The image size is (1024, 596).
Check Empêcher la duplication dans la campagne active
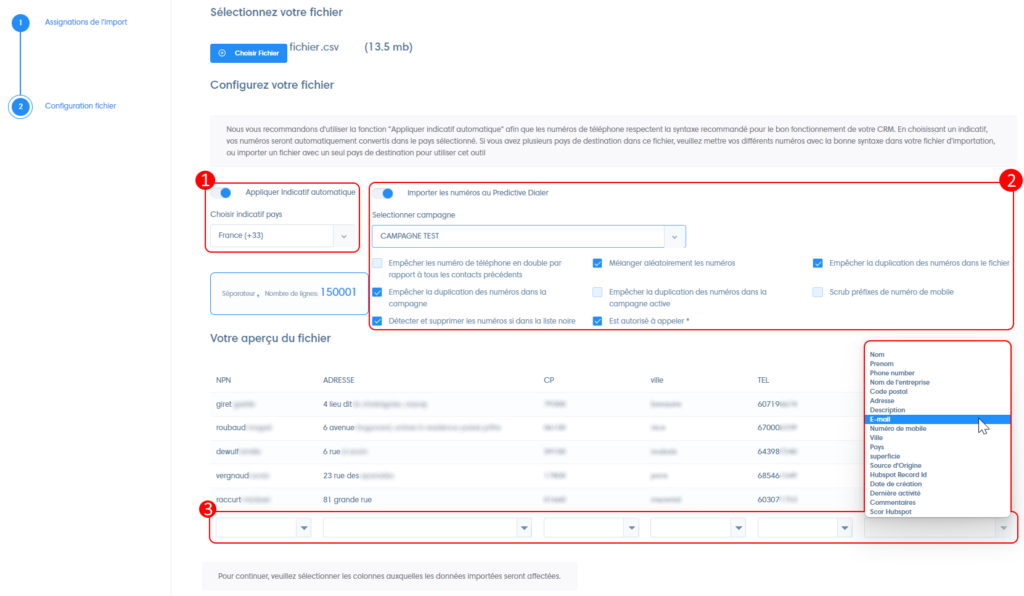tap(598, 292)
